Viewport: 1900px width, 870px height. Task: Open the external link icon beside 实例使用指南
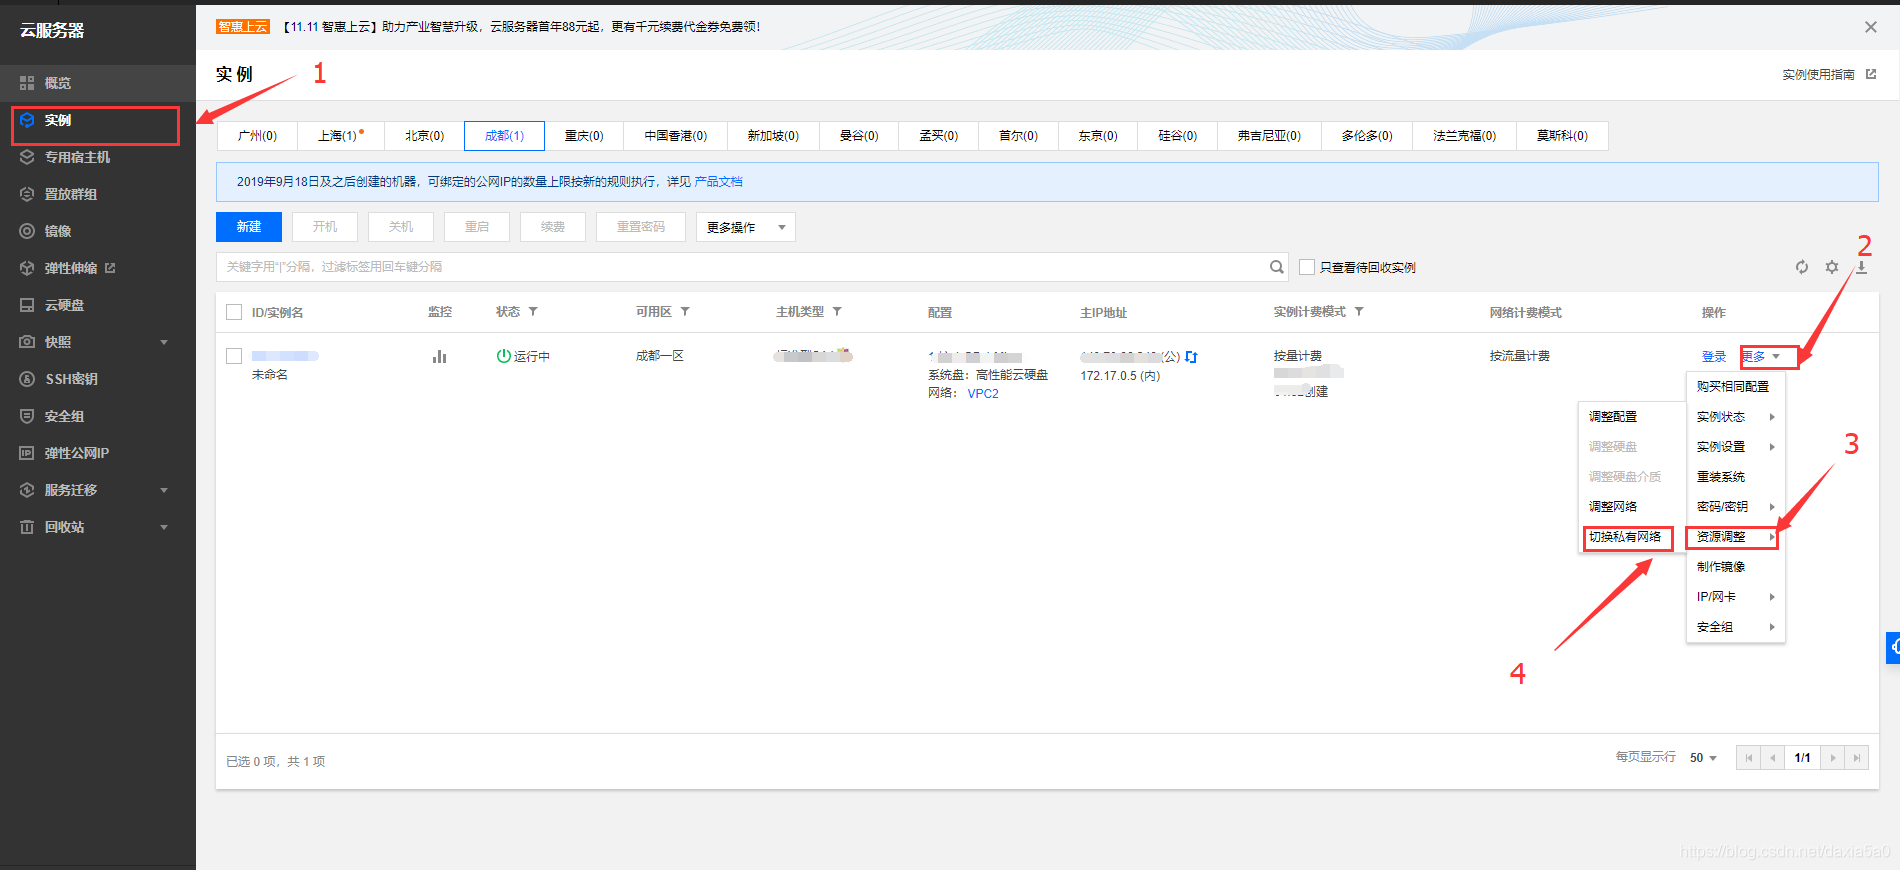pyautogui.click(x=1871, y=74)
